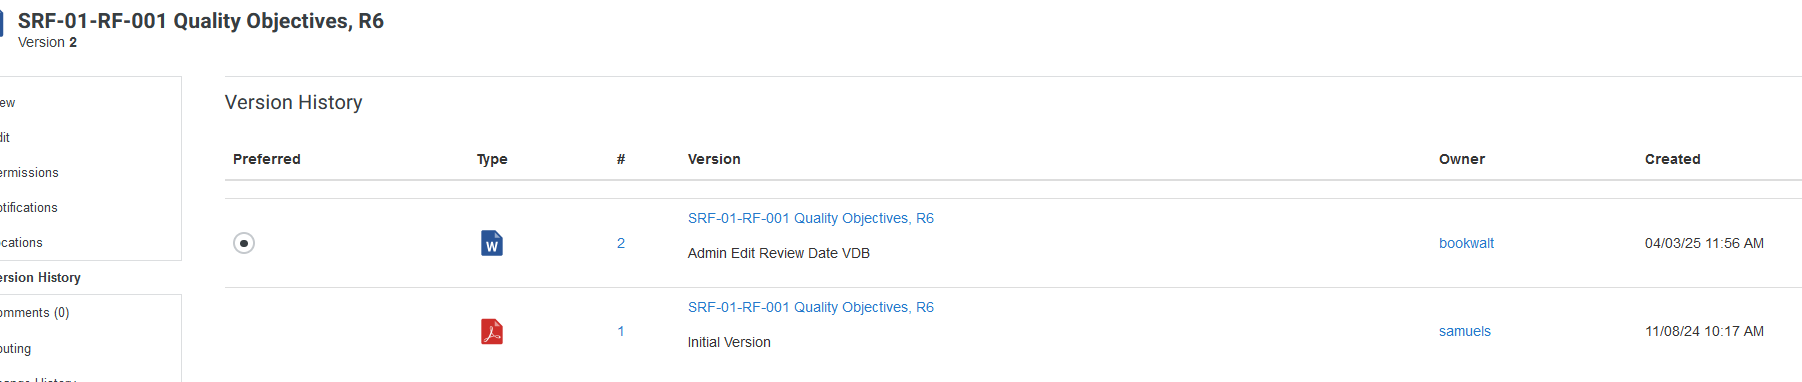
Task: Open owner samuels profile link
Action: point(1464,331)
